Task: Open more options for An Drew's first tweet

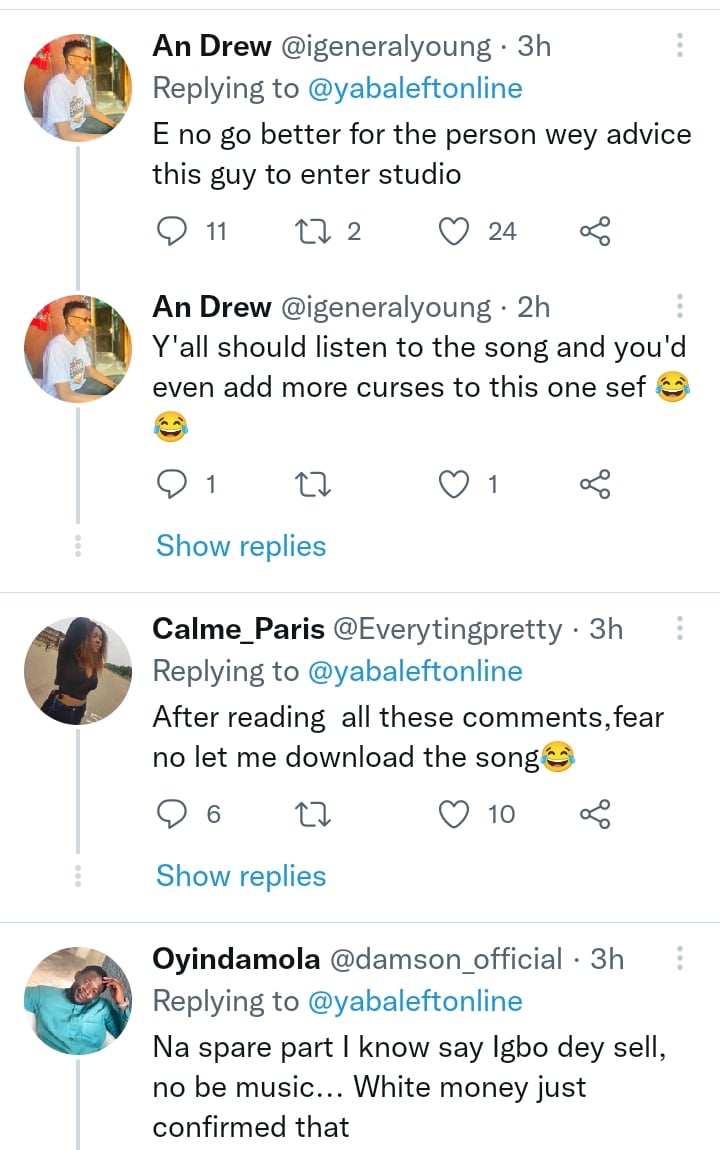Action: [x=679, y=45]
